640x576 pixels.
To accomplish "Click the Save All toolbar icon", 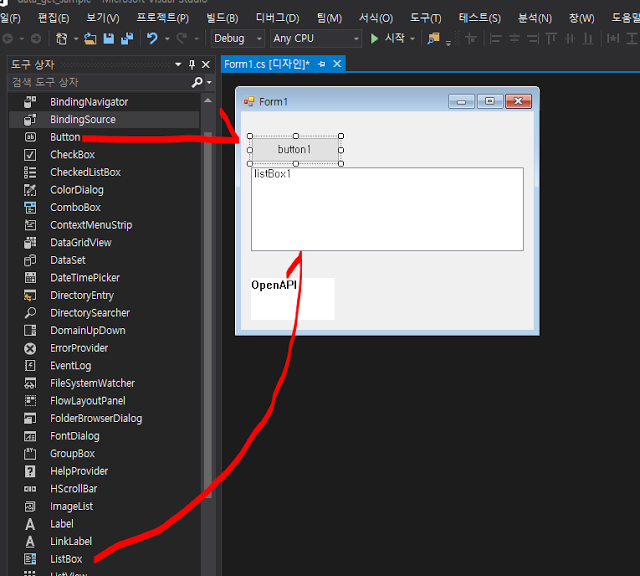I will (x=127, y=38).
